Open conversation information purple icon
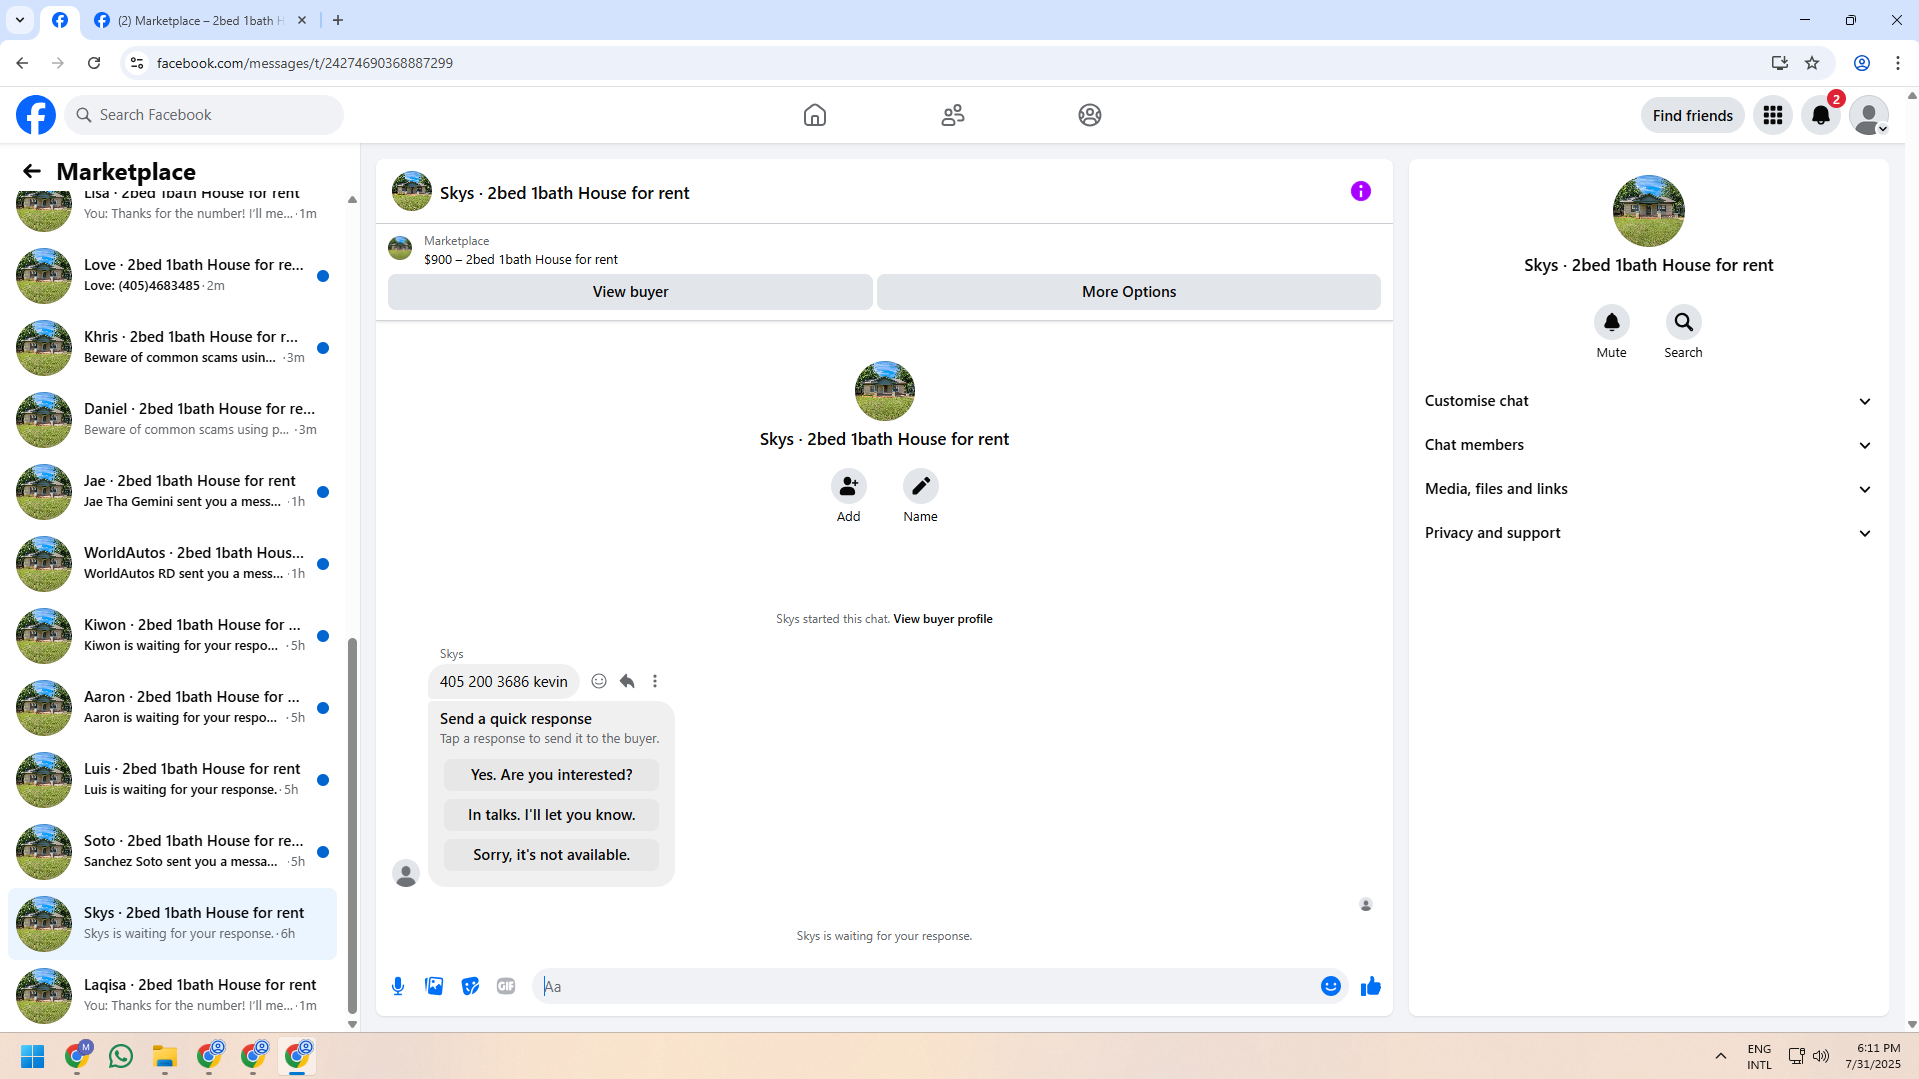This screenshot has height=1079, width=1919. pos(1360,191)
